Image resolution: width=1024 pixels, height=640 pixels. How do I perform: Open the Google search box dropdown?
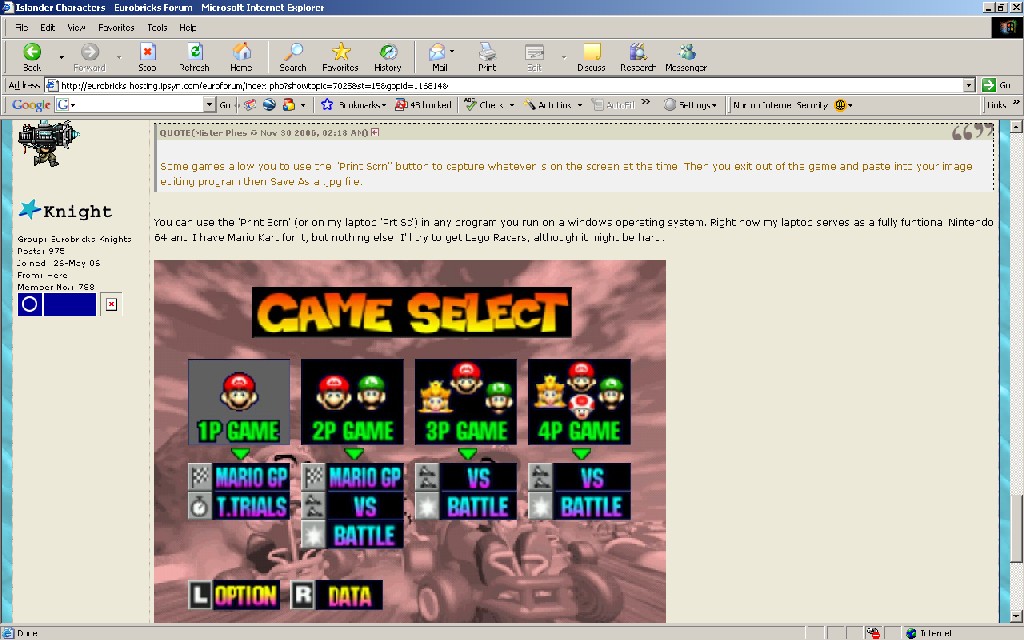[209, 104]
